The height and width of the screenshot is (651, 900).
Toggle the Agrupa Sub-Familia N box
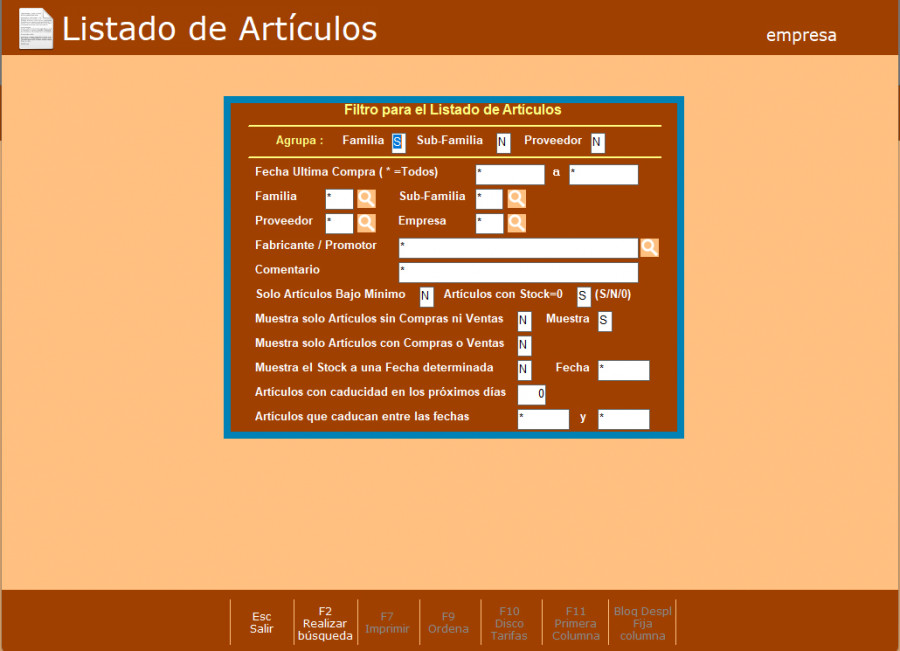(x=503, y=142)
